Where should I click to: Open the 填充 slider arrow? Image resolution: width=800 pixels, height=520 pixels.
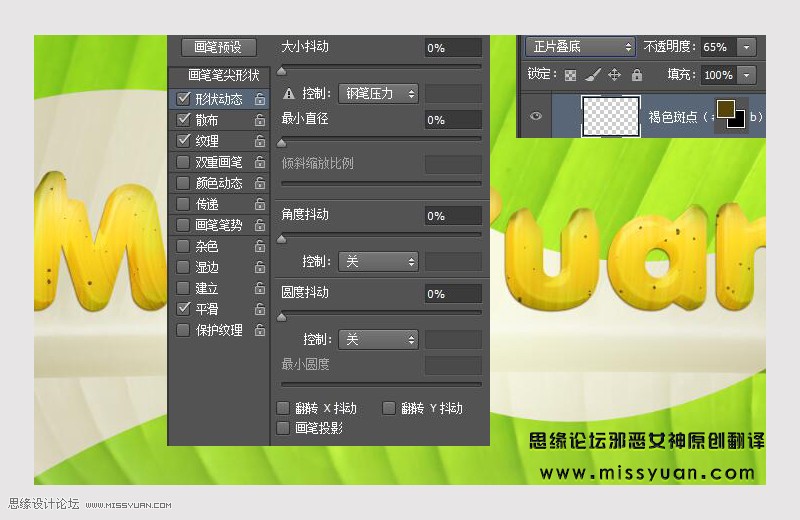coord(746,75)
